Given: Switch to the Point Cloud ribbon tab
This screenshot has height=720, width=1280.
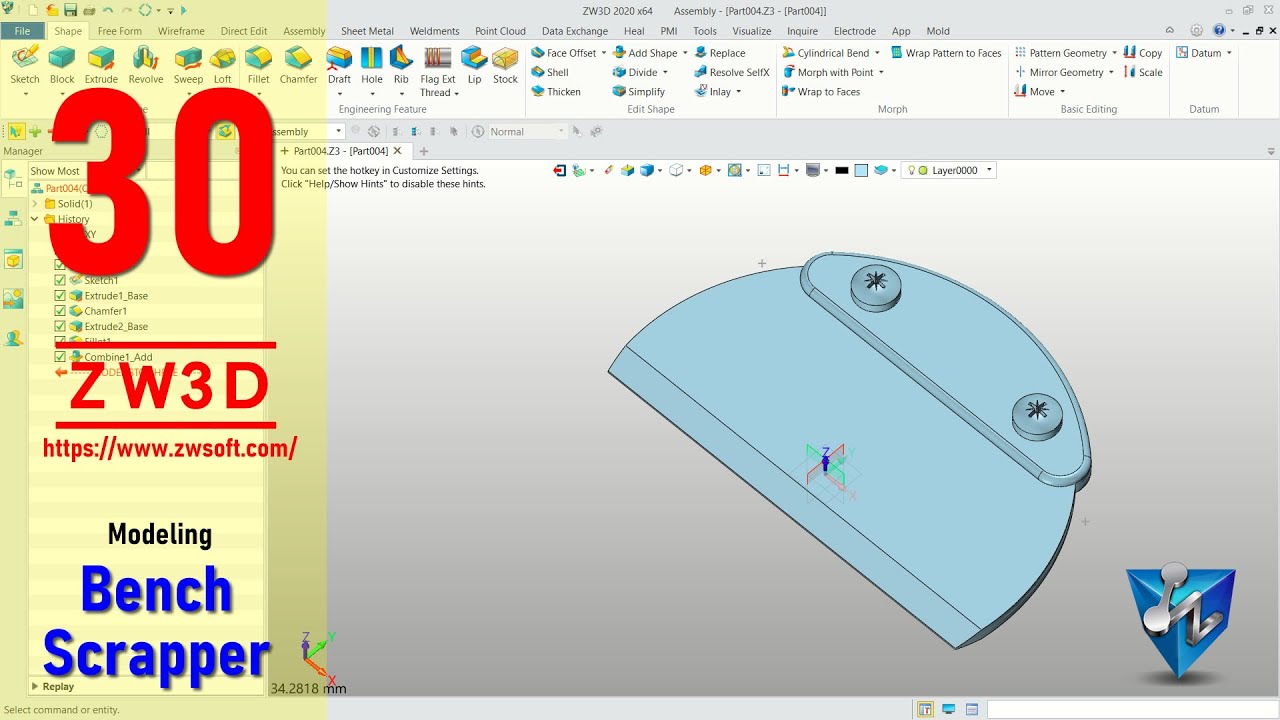Looking at the screenshot, I should pos(500,31).
